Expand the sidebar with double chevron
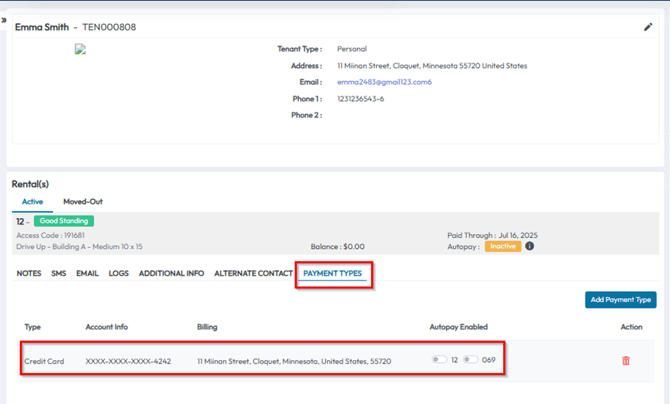 click(x=4, y=20)
